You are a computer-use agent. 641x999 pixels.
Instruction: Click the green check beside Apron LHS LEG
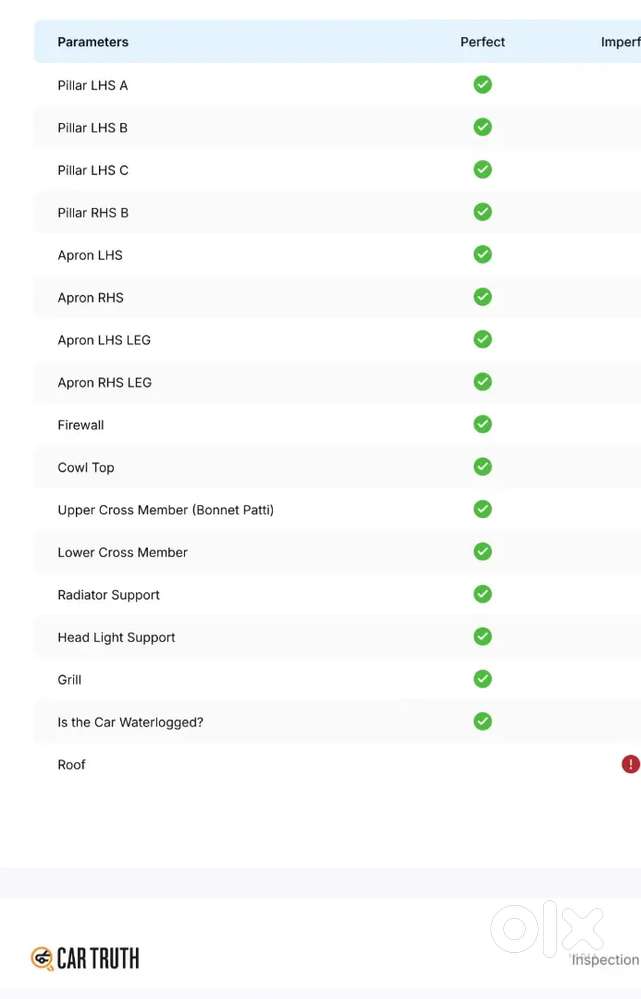(482, 339)
